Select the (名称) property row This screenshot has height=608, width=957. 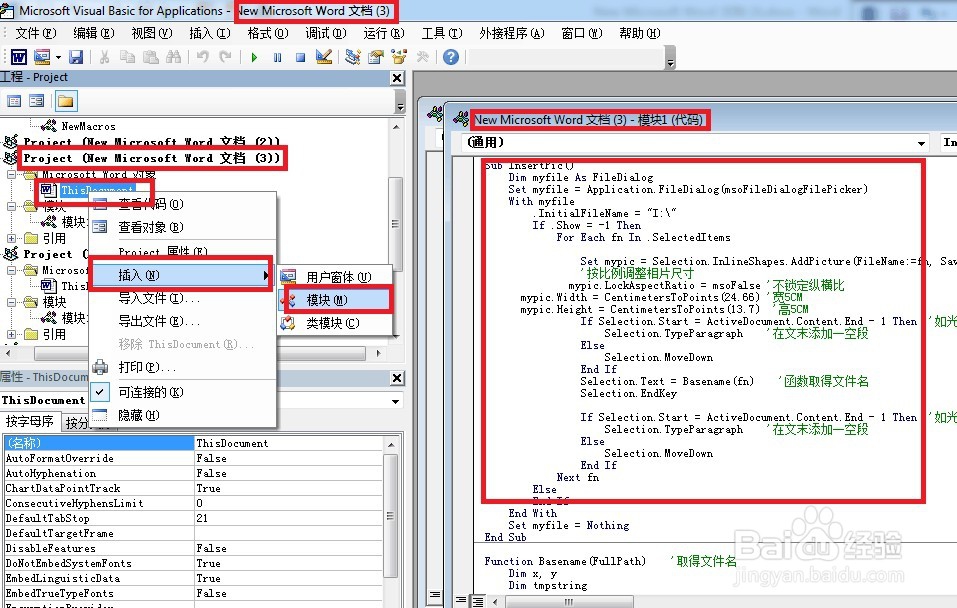193,443
